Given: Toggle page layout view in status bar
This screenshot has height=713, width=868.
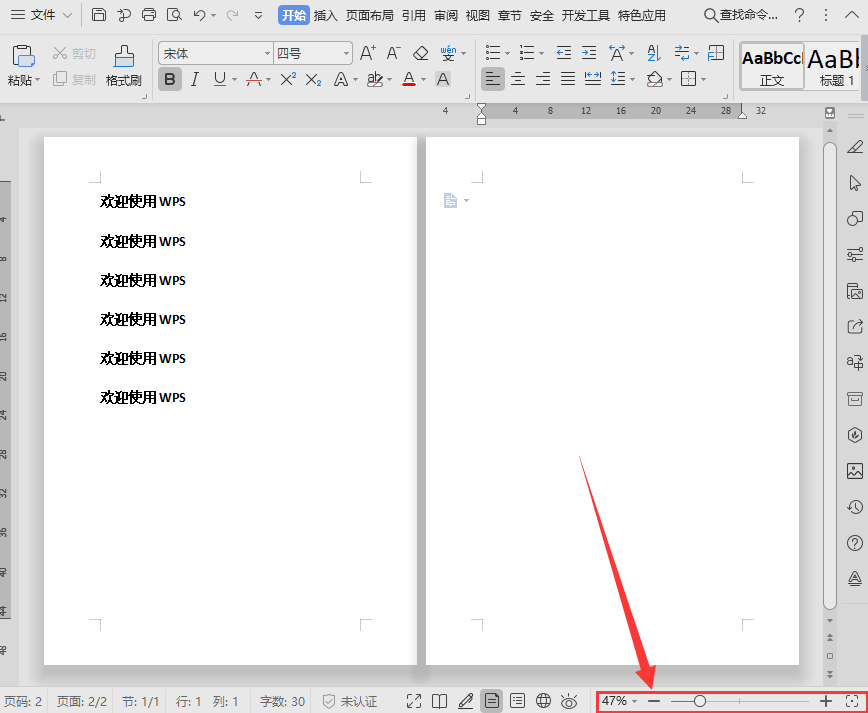Looking at the screenshot, I should 492,701.
